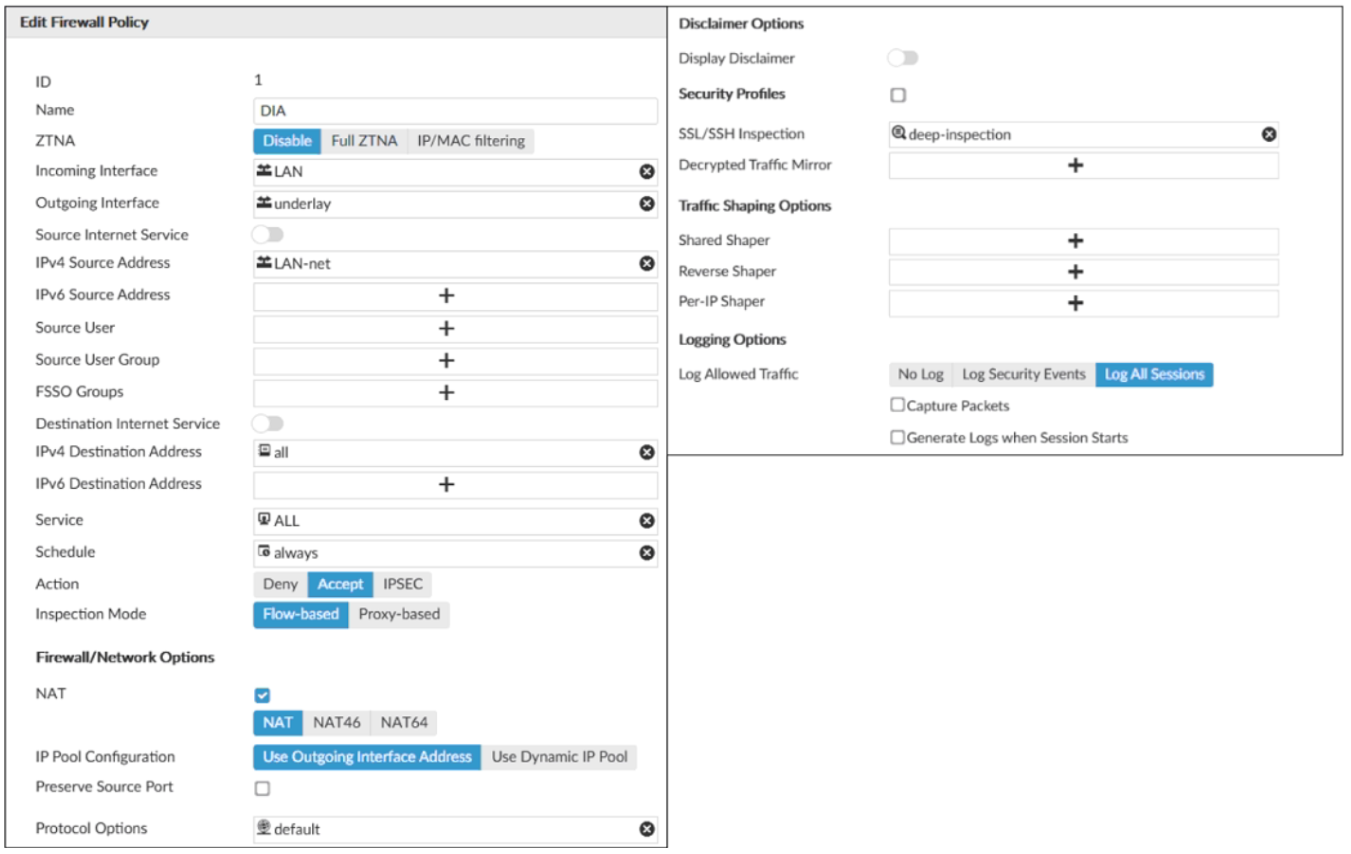
Task: Expand the Per-IP Shaper selection field
Action: [1075, 303]
